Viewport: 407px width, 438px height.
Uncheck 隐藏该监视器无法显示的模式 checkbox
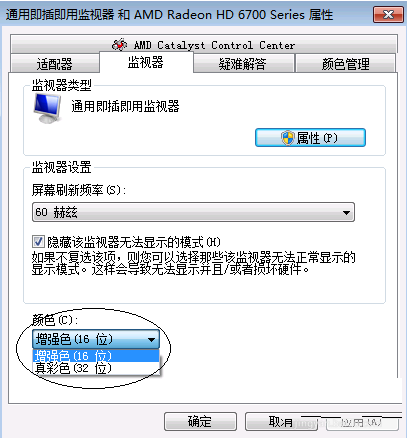pyautogui.click(x=38, y=241)
